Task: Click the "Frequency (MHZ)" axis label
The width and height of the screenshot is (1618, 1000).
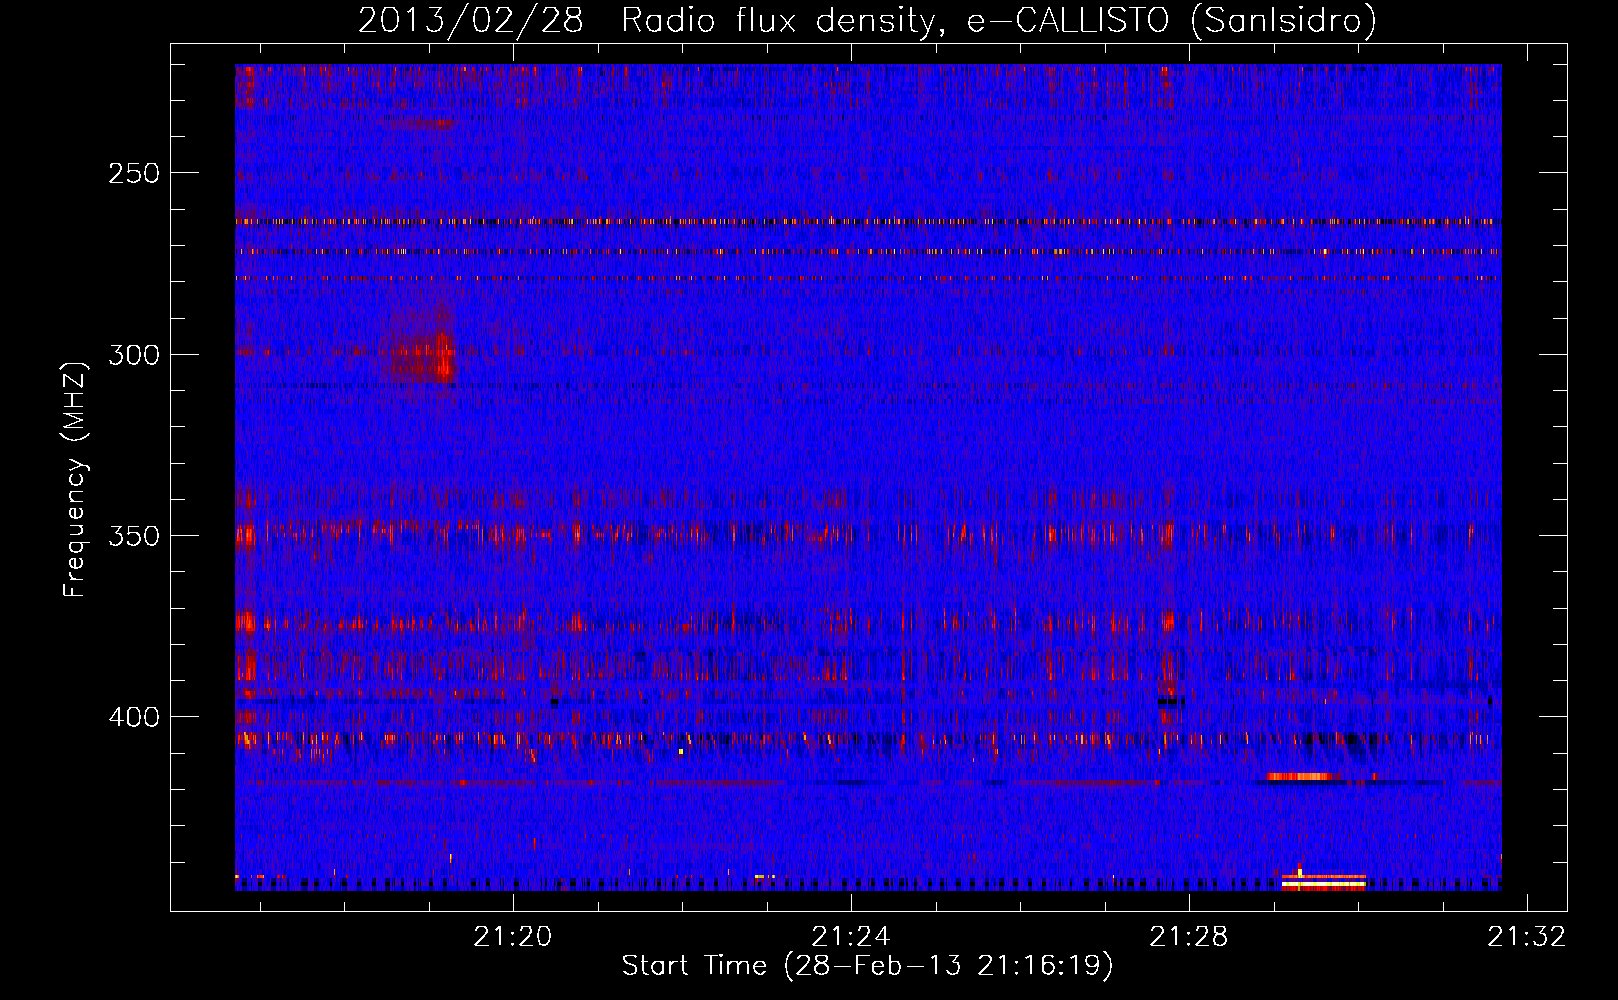Action: tap(75, 479)
